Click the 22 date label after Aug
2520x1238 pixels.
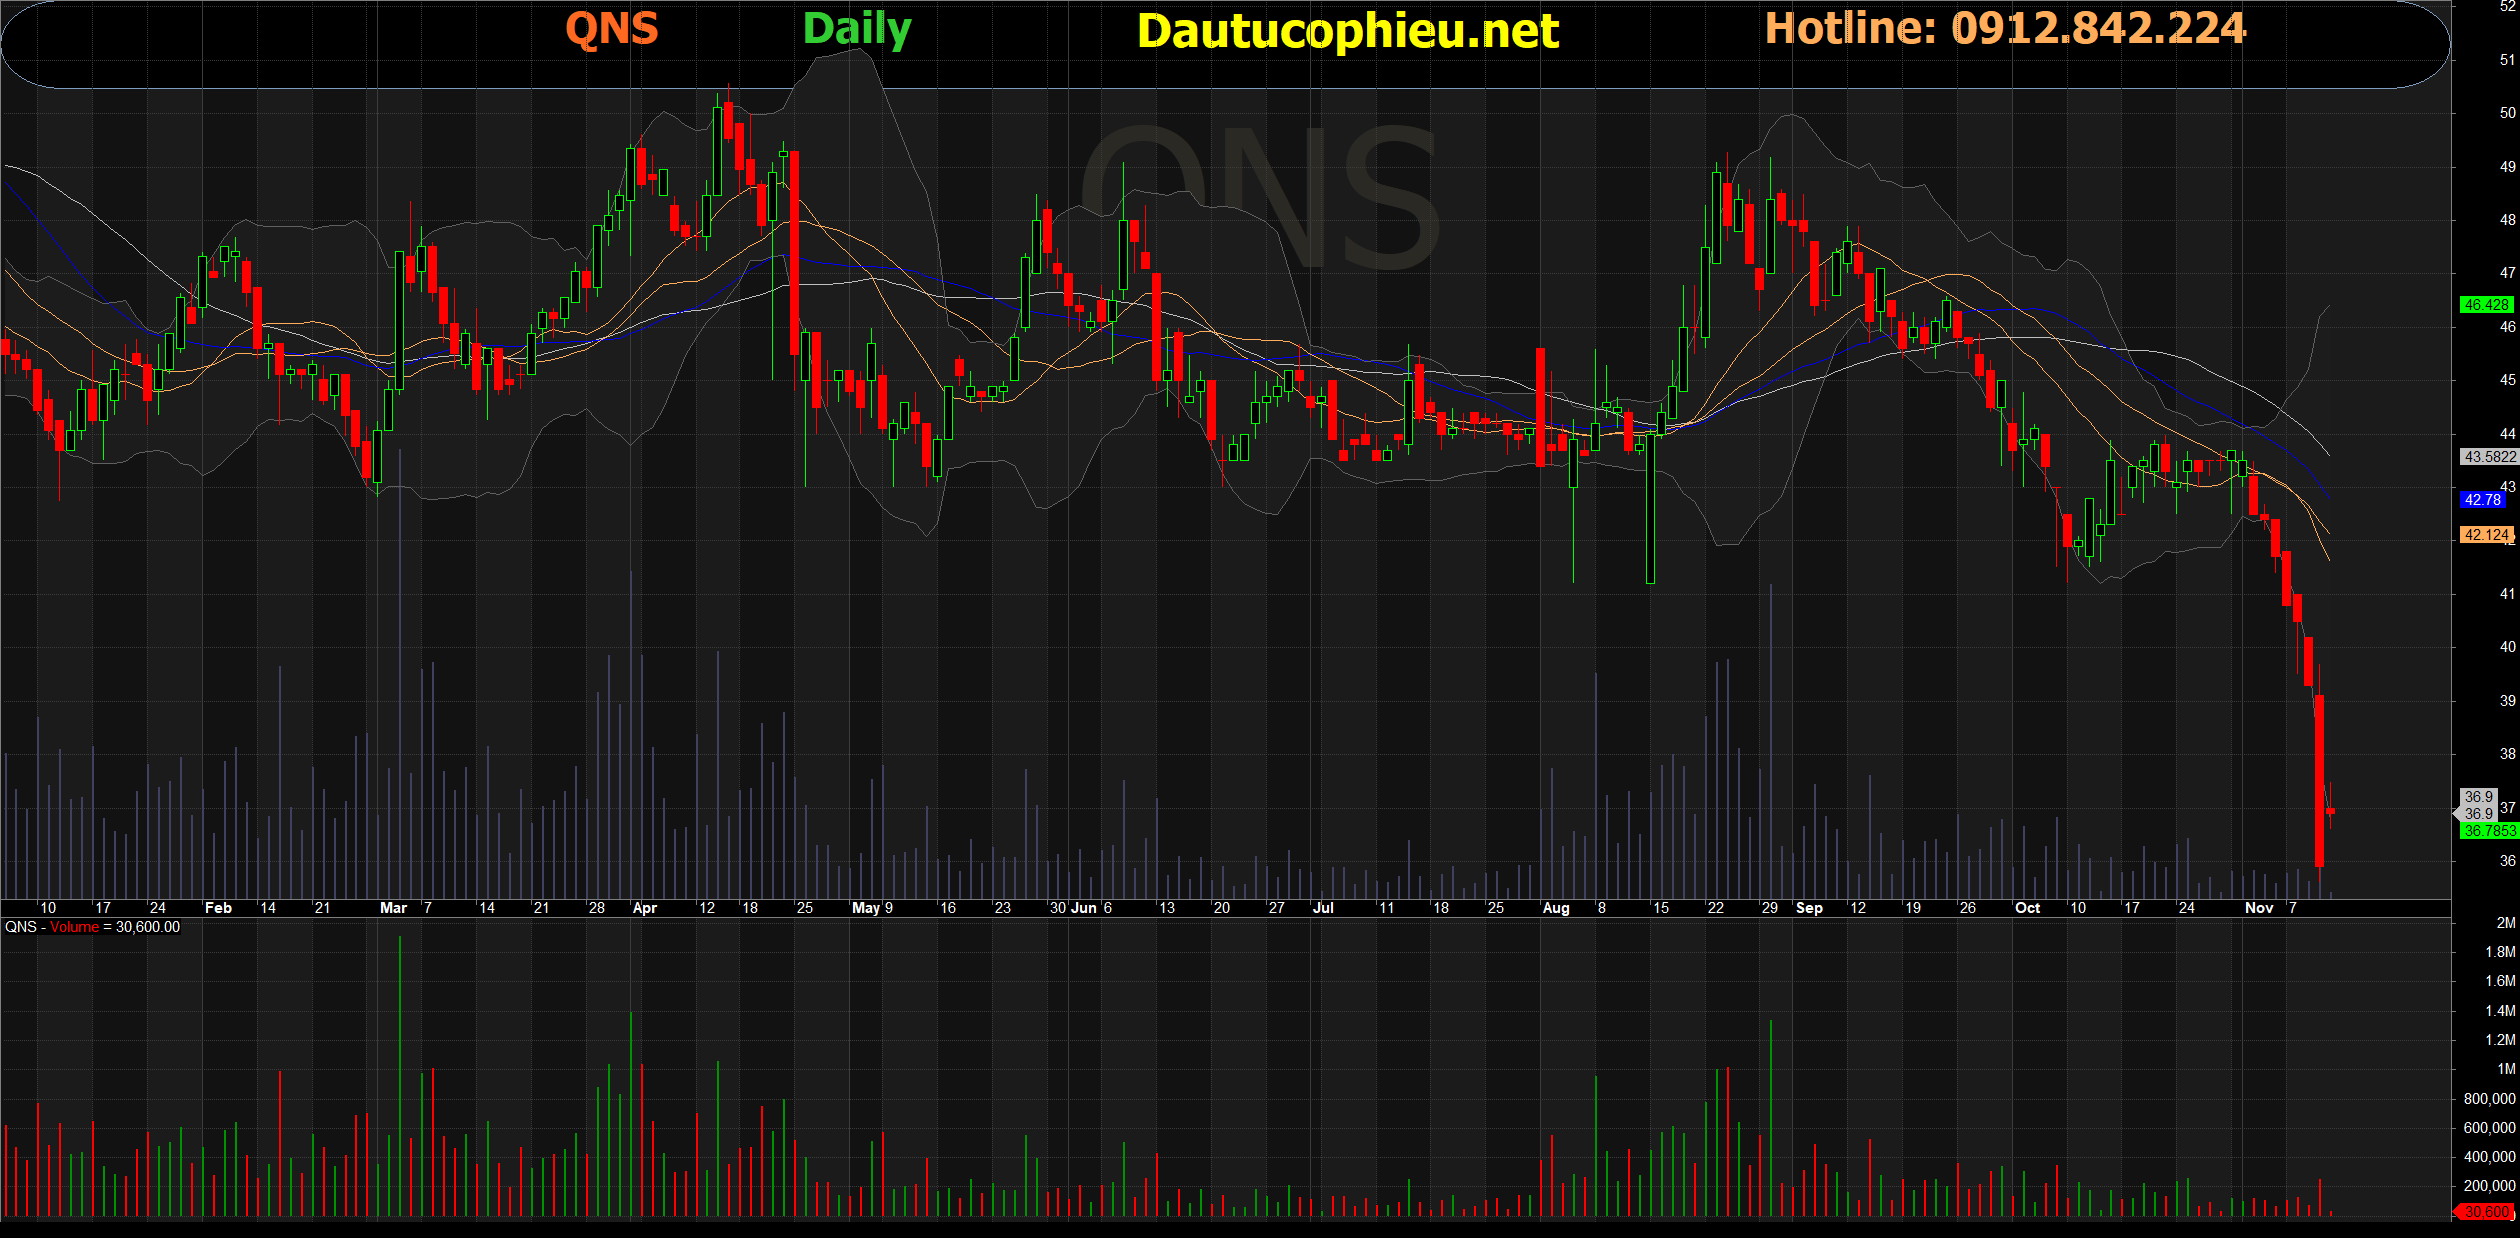1716,908
